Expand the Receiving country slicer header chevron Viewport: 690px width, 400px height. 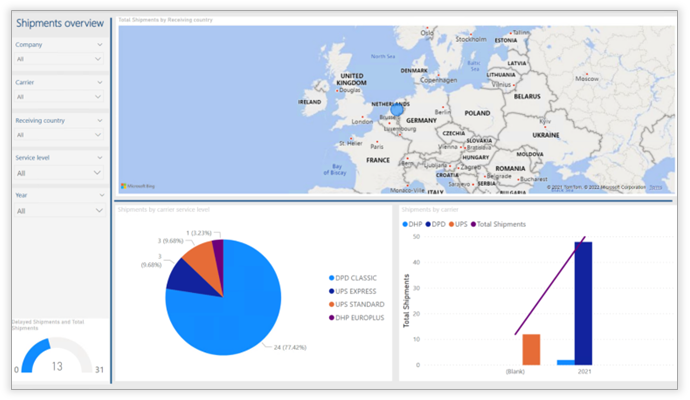click(x=100, y=120)
